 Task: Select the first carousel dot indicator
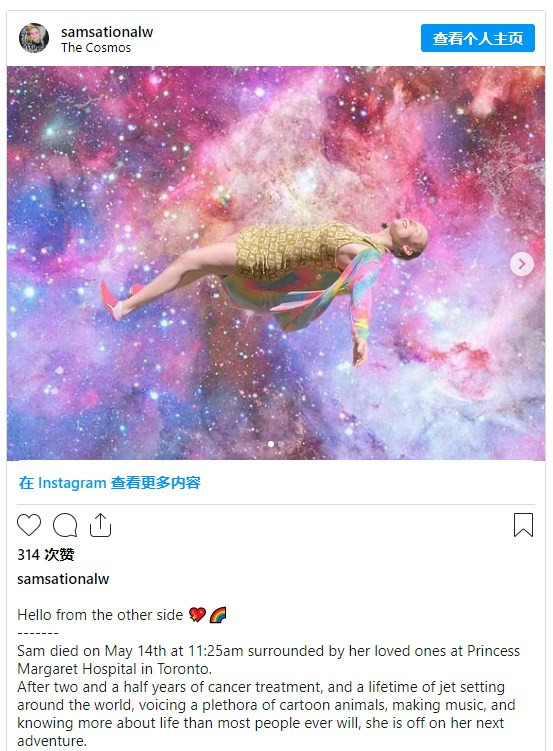point(271,444)
